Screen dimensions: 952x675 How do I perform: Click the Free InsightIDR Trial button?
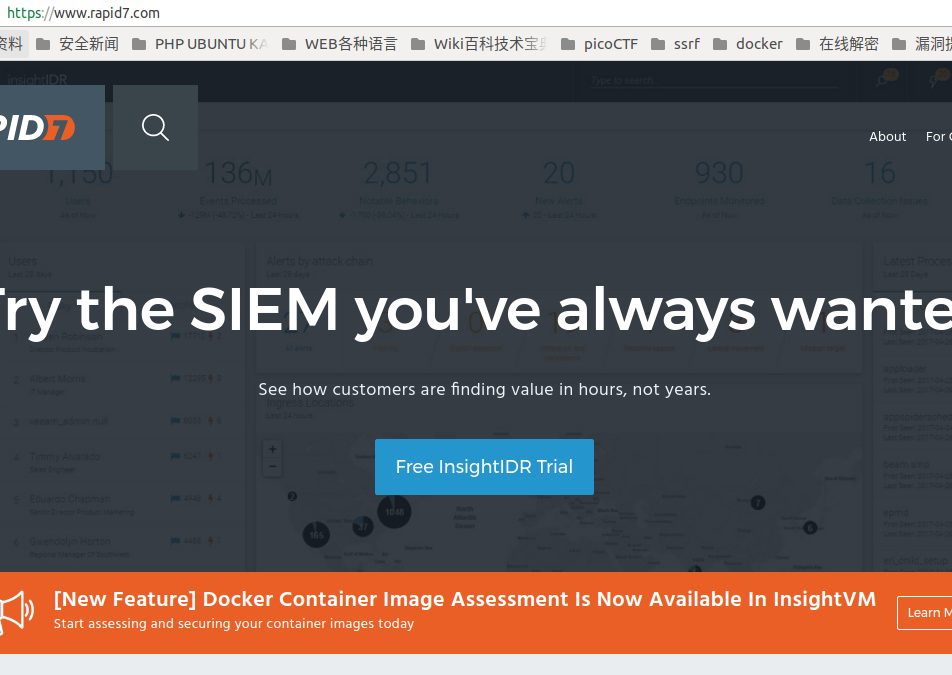pyautogui.click(x=484, y=467)
